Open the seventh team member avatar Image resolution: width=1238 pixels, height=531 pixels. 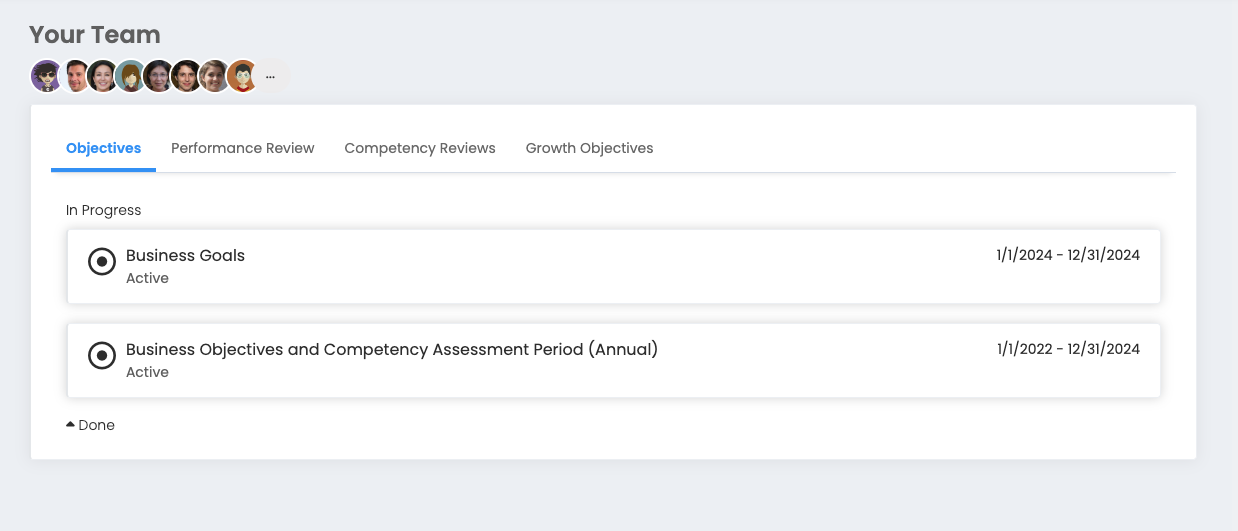(214, 76)
